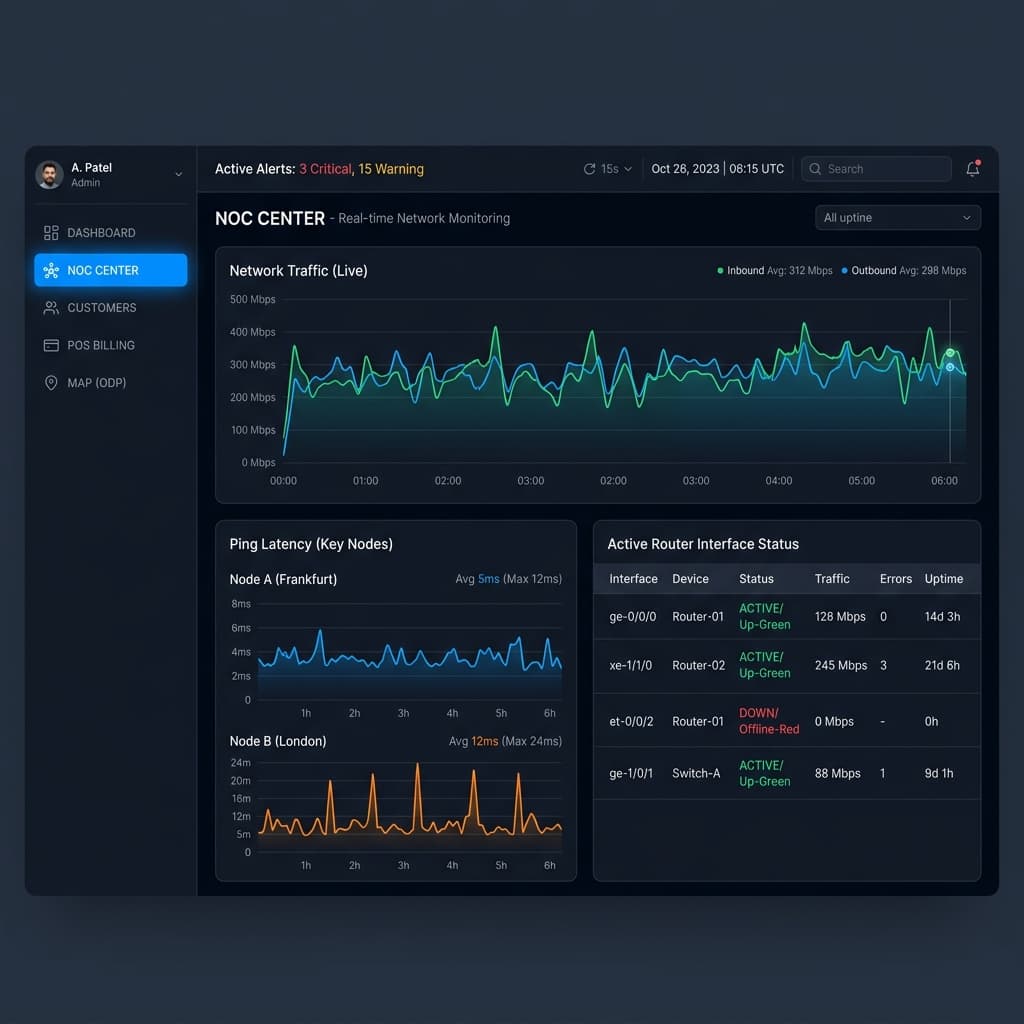1024x1024 pixels.
Task: Open the CUSTOMERS menu item
Action: 111,308
